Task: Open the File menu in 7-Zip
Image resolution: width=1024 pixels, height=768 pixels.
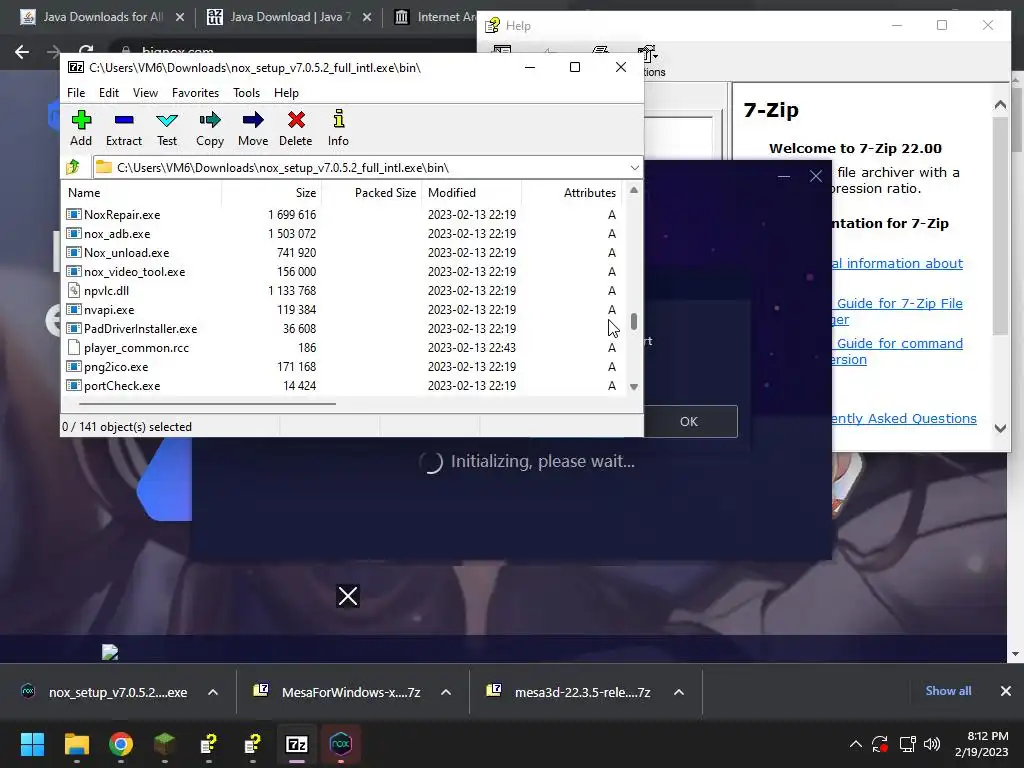Action: tap(76, 93)
